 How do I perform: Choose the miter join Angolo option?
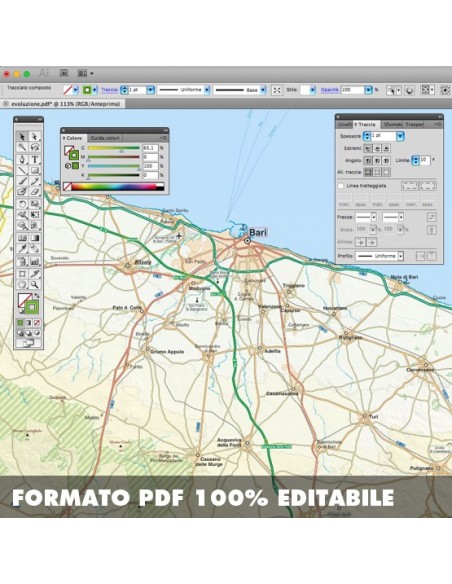367,161
